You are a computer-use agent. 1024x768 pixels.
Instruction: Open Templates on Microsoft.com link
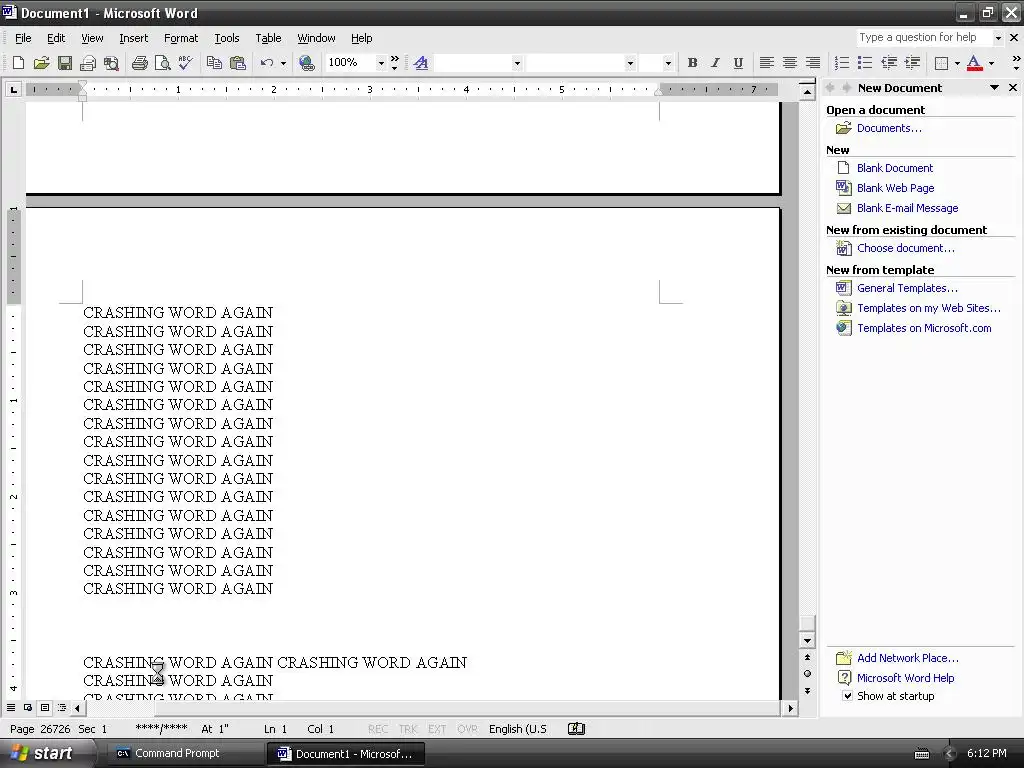[x=924, y=328]
